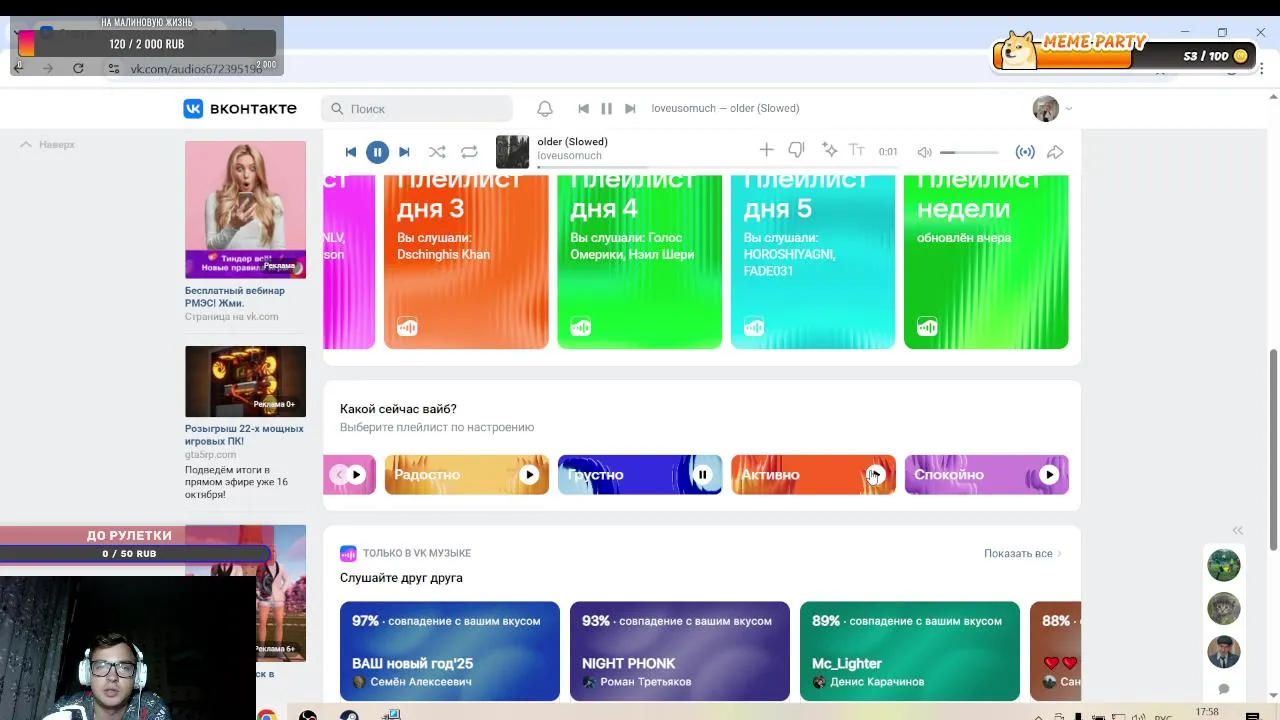The width and height of the screenshot is (1280, 720).
Task: Open first chat contact avatar in sidebar
Action: click(x=1223, y=565)
